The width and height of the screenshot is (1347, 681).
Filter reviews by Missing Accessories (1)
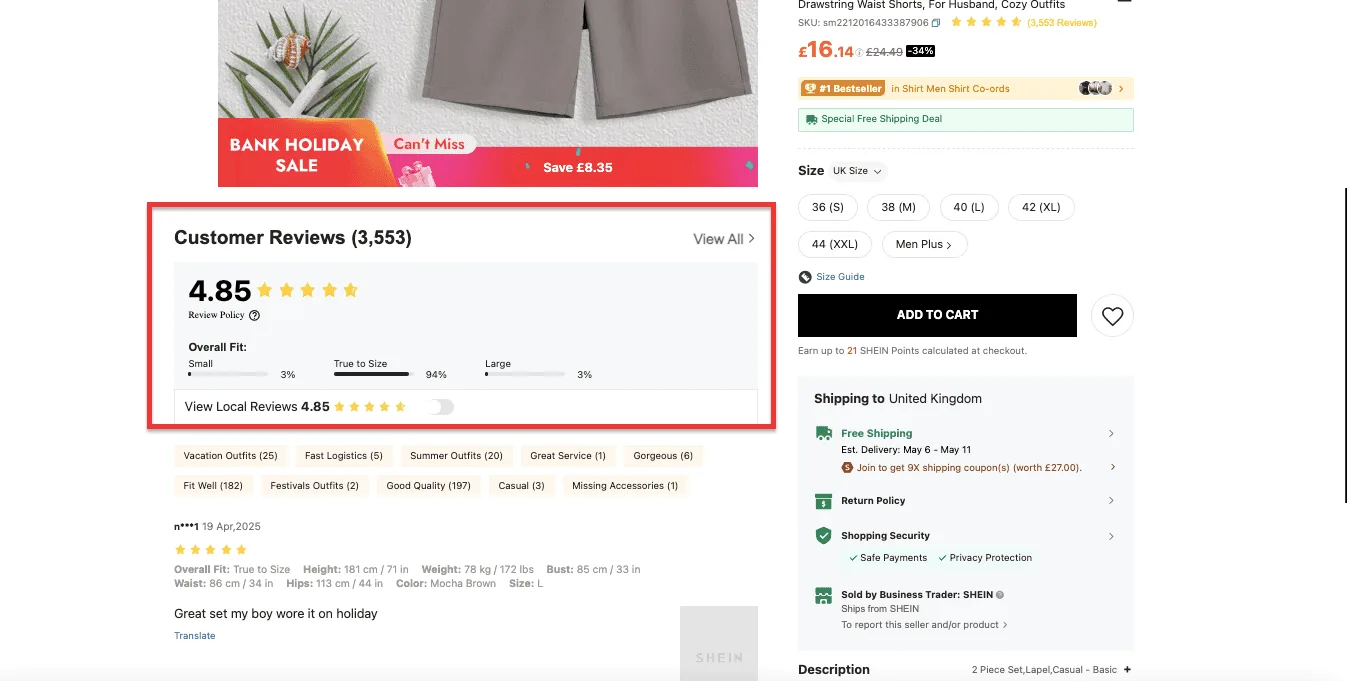[625, 486]
